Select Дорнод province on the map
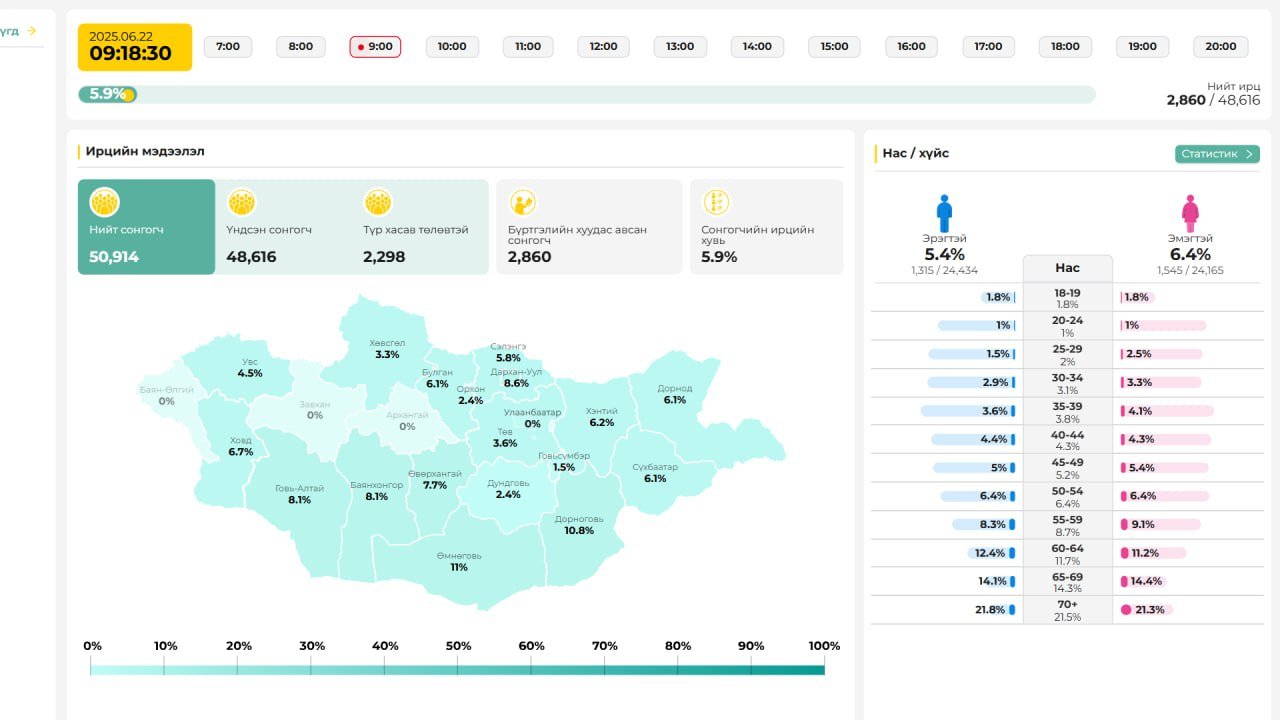 675,394
